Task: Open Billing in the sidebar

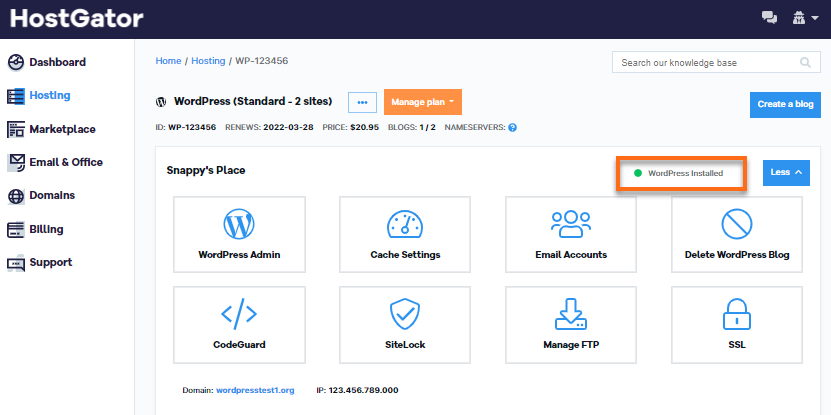Action: tap(36, 229)
